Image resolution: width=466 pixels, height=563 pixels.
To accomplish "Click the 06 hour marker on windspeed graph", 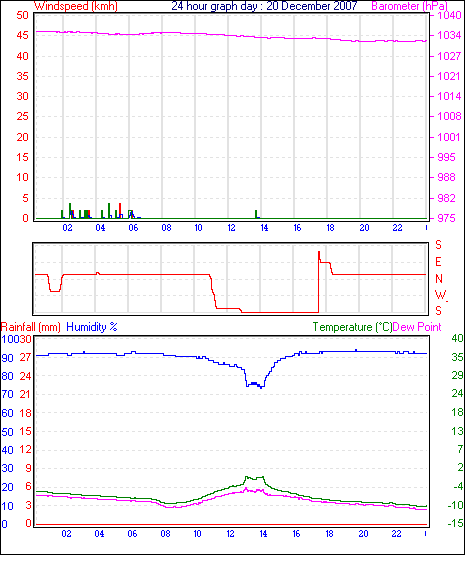I will pyautogui.click(x=133, y=228).
